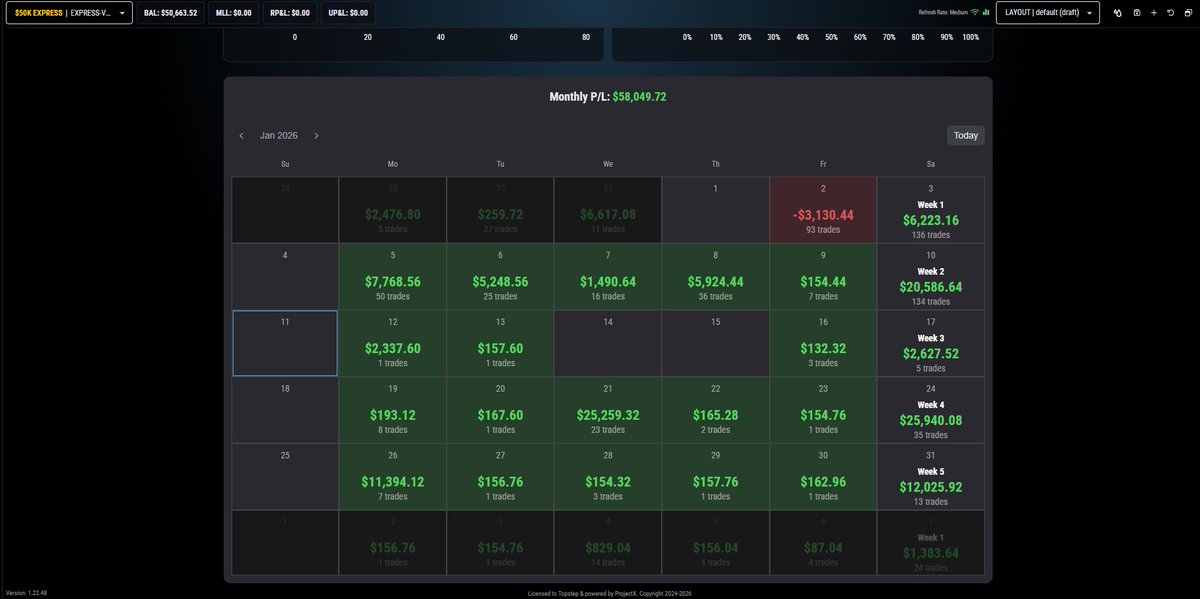This screenshot has width=1200, height=599.
Task: Expand the EXPRESS-V account selector arrow
Action: [x=124, y=12]
